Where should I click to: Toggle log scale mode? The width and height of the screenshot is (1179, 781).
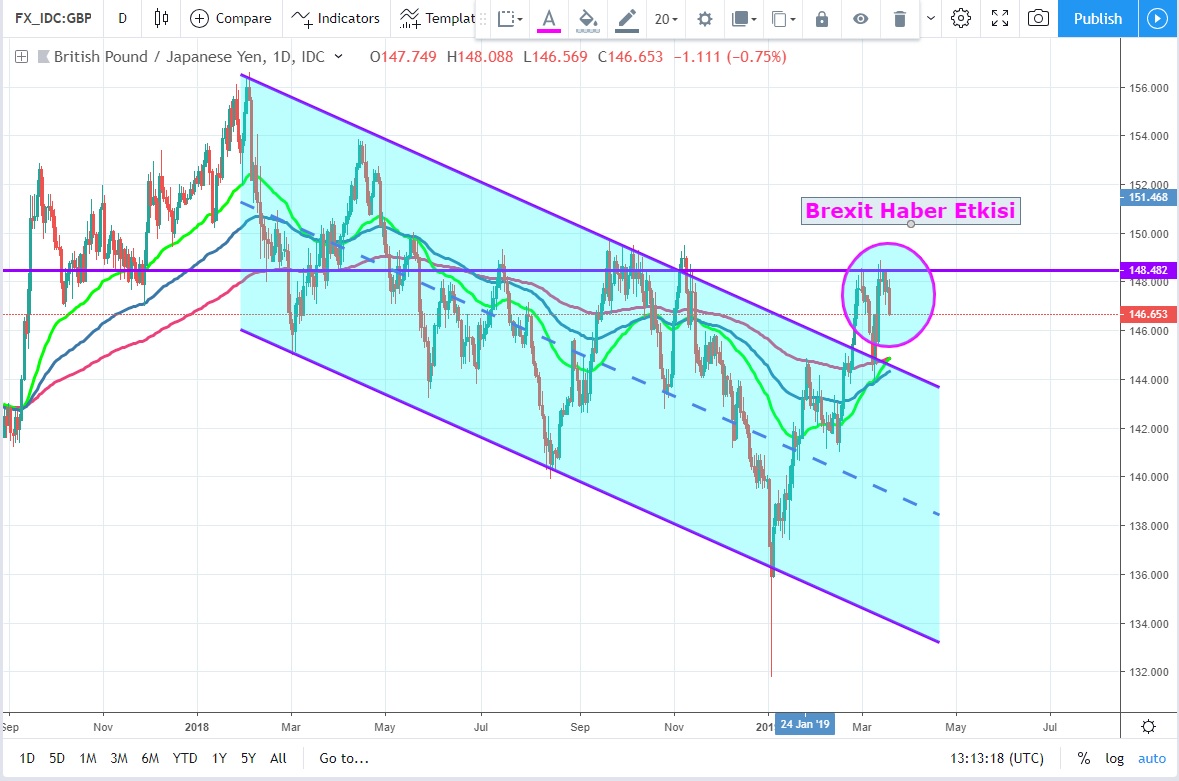1114,758
